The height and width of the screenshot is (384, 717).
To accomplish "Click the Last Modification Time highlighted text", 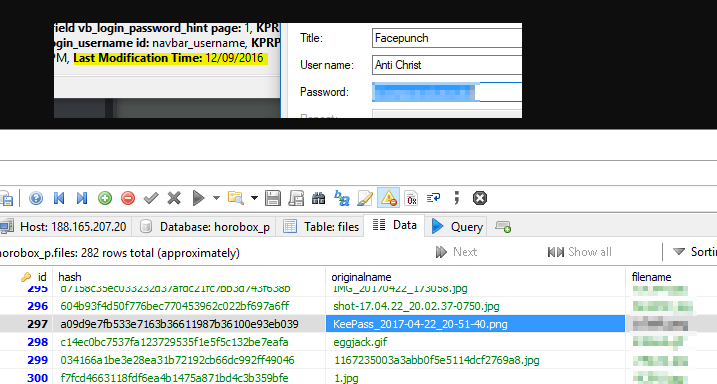I will coord(170,58).
